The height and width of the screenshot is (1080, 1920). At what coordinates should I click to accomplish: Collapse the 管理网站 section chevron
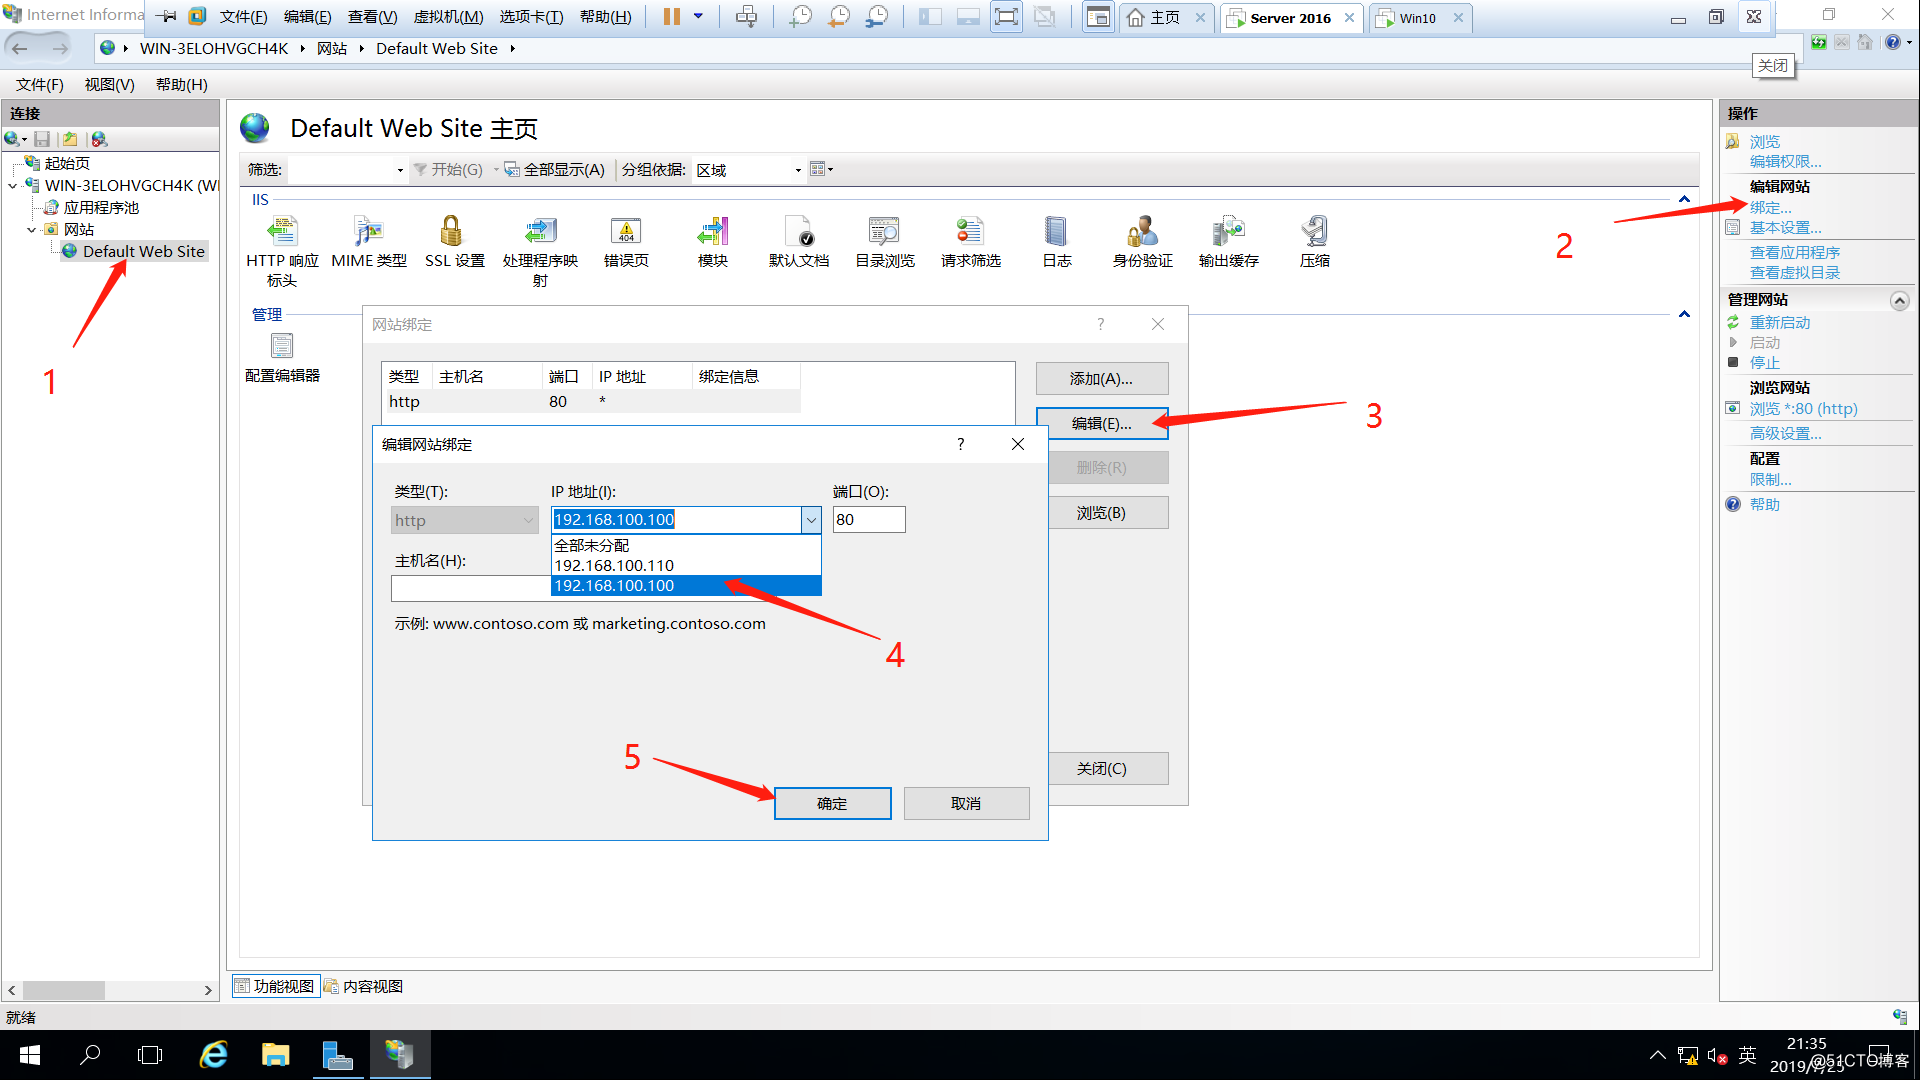tap(1899, 300)
